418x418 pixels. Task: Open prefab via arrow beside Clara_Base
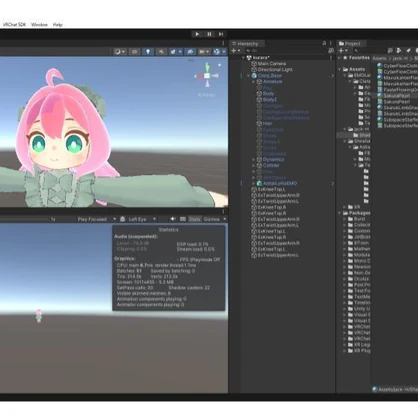click(x=332, y=76)
